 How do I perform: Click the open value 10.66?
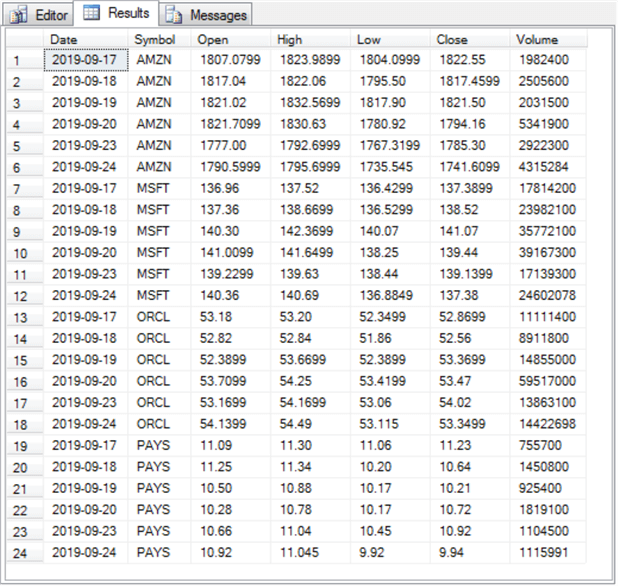pyautogui.click(x=231, y=531)
